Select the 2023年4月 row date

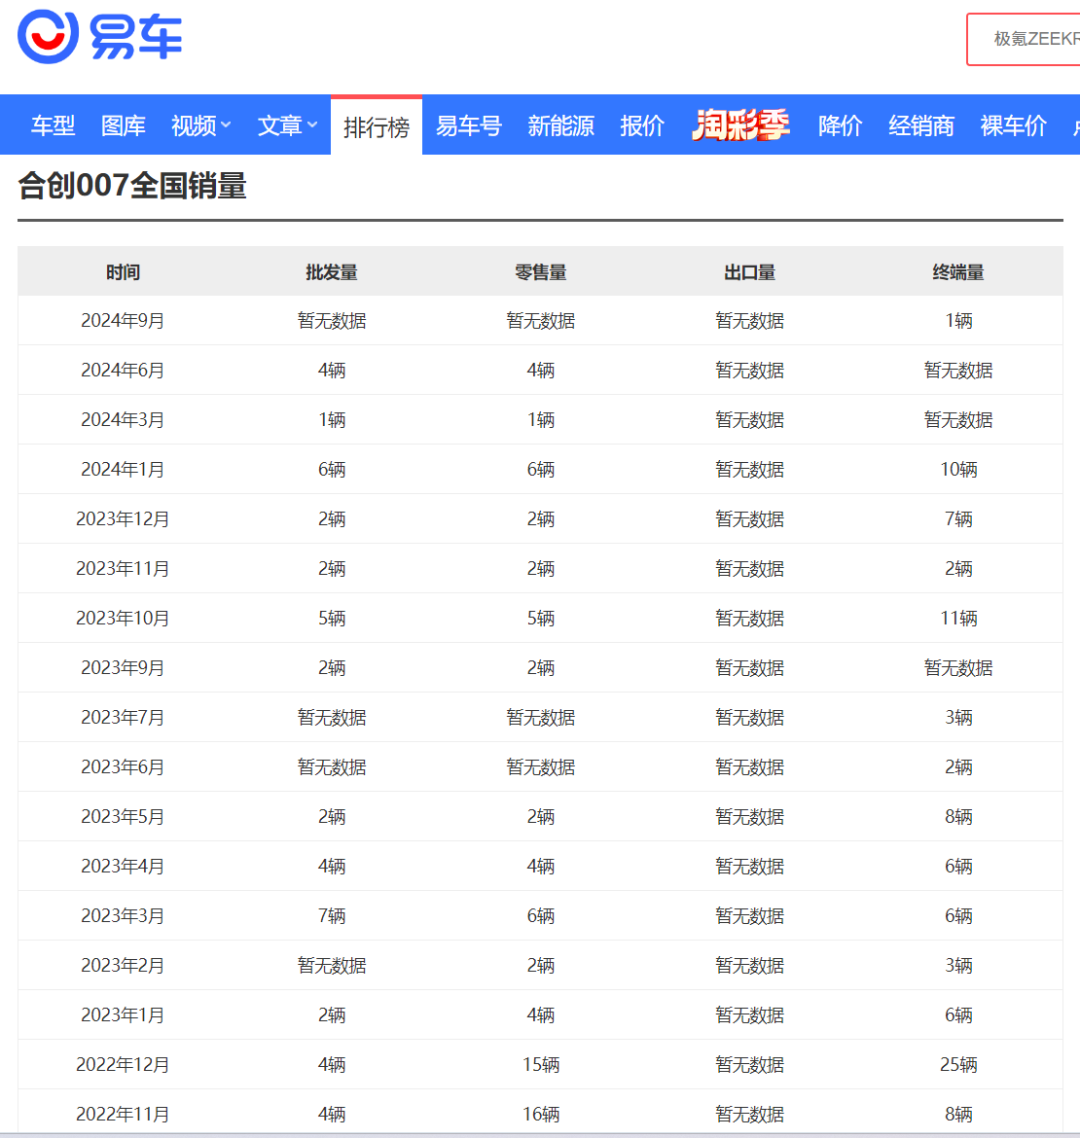pos(123,866)
